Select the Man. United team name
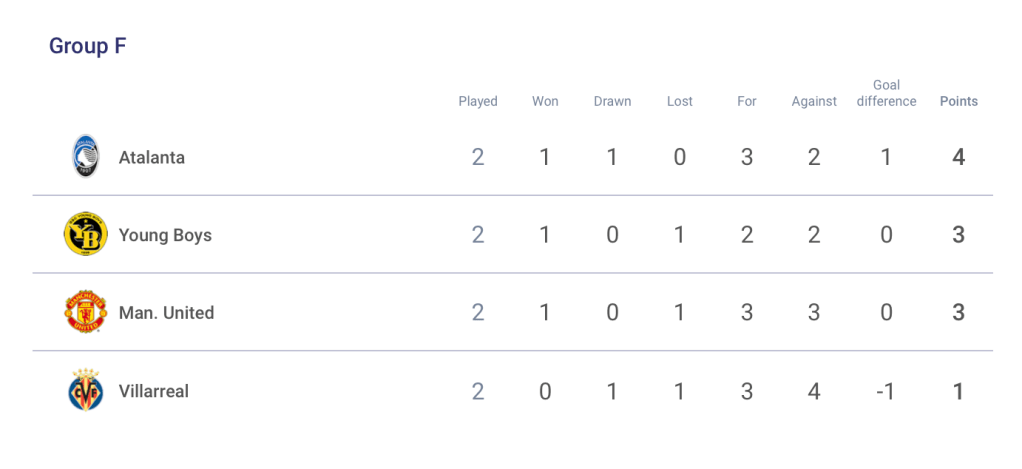Screen dimensions: 1022x469 [166, 312]
